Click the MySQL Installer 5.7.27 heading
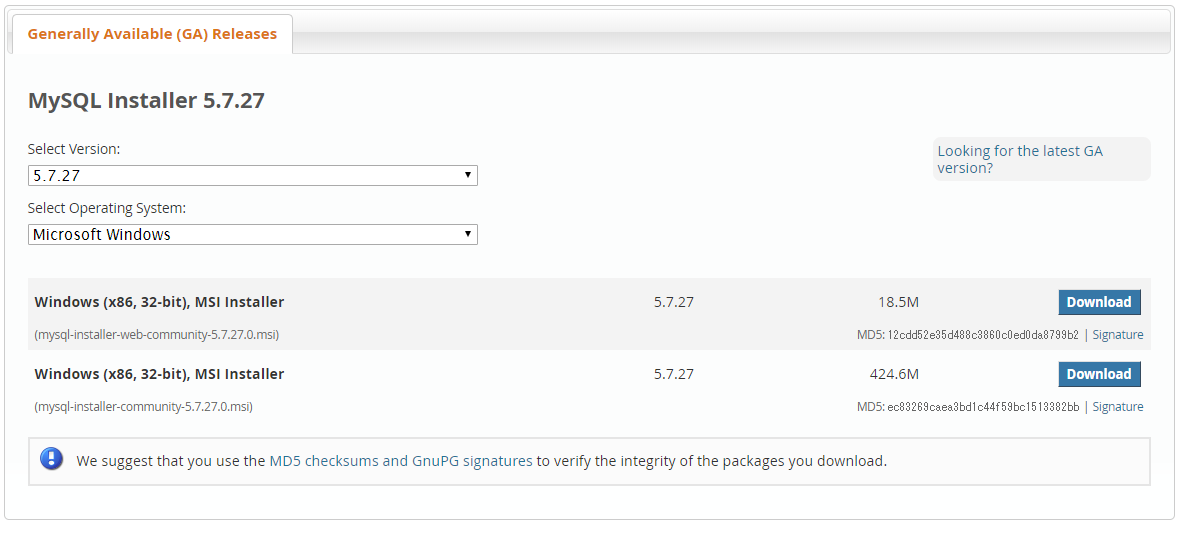The image size is (1189, 535). point(146,100)
